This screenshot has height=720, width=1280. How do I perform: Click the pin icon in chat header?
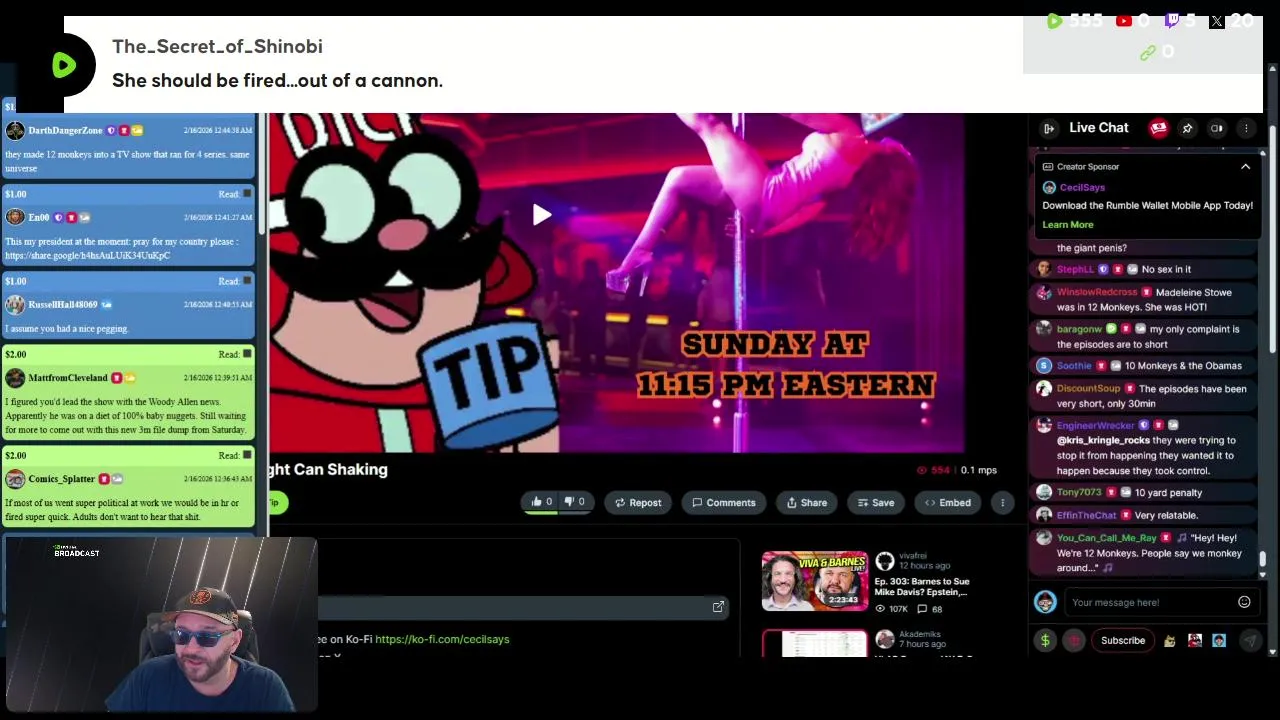coord(1187,128)
